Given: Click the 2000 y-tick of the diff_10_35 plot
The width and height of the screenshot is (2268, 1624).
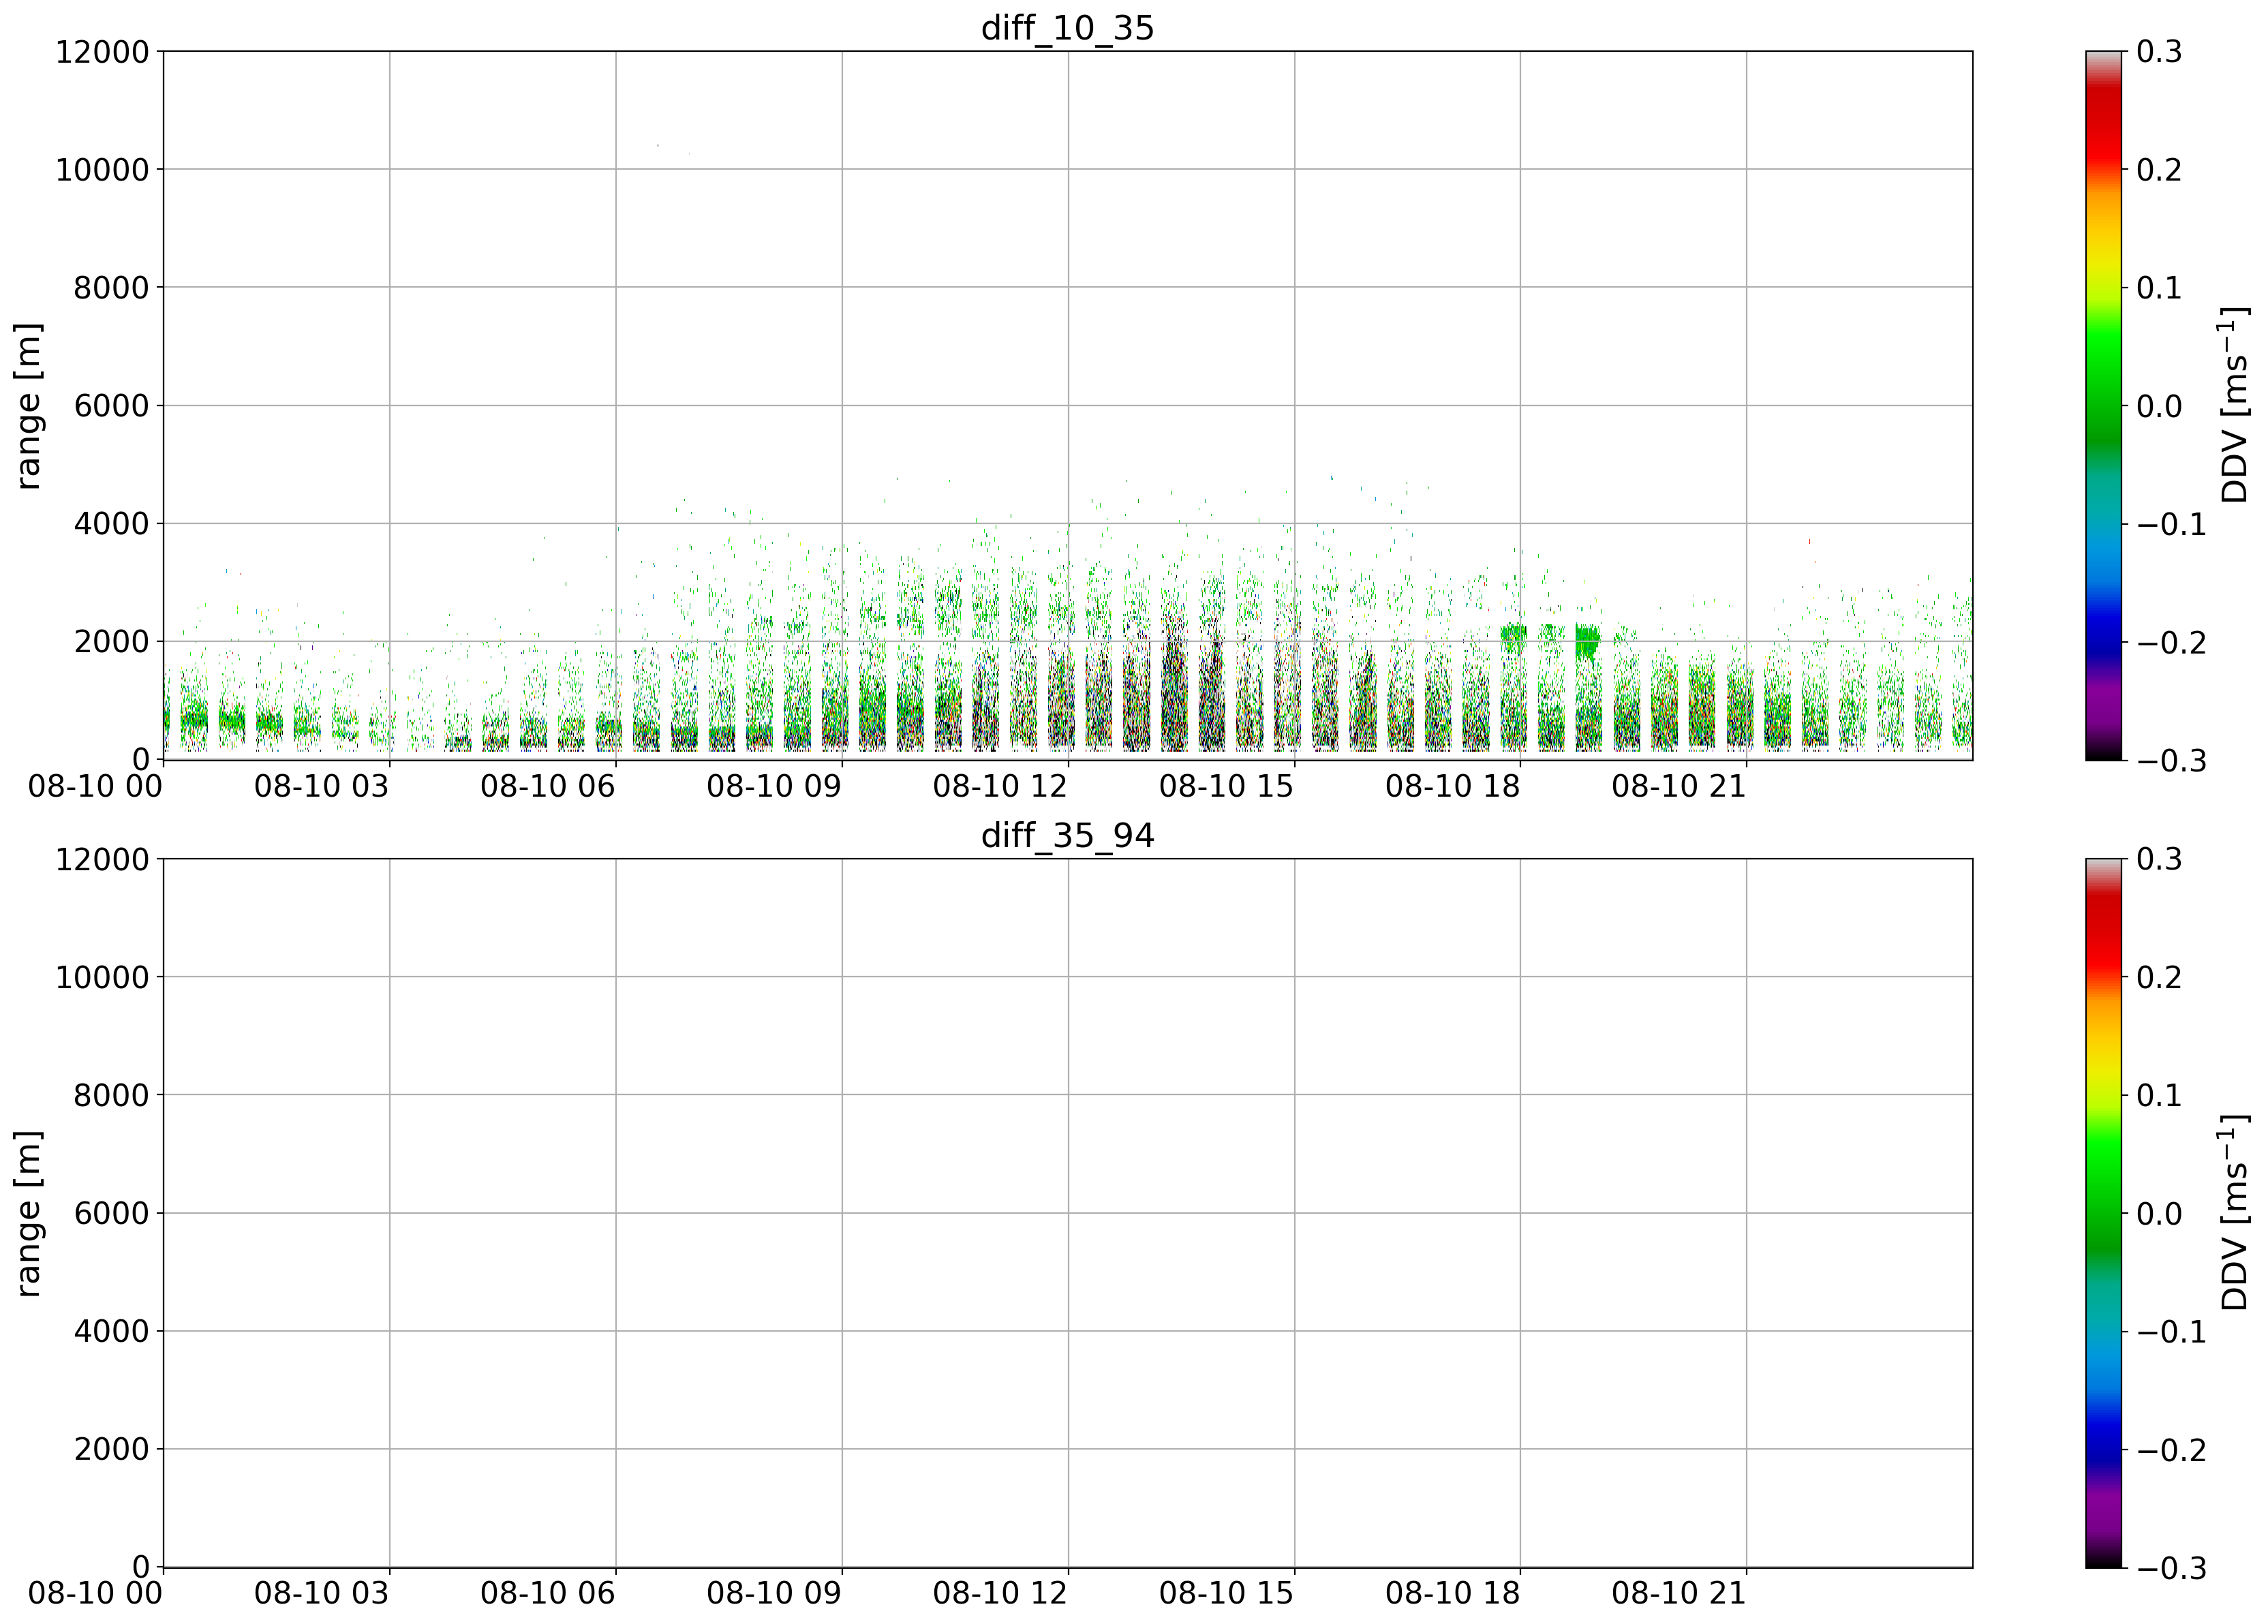Looking at the screenshot, I should 111,641.
